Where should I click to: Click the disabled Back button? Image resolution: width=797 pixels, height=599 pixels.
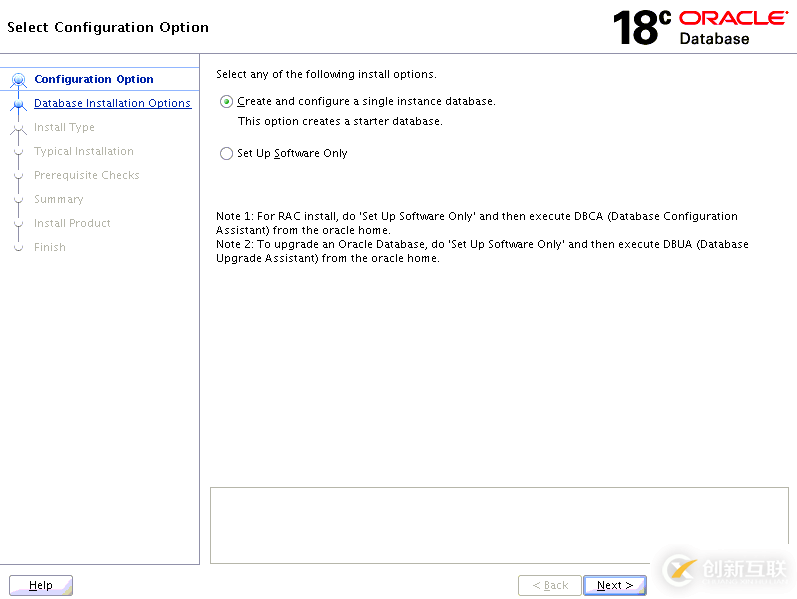tap(550, 585)
